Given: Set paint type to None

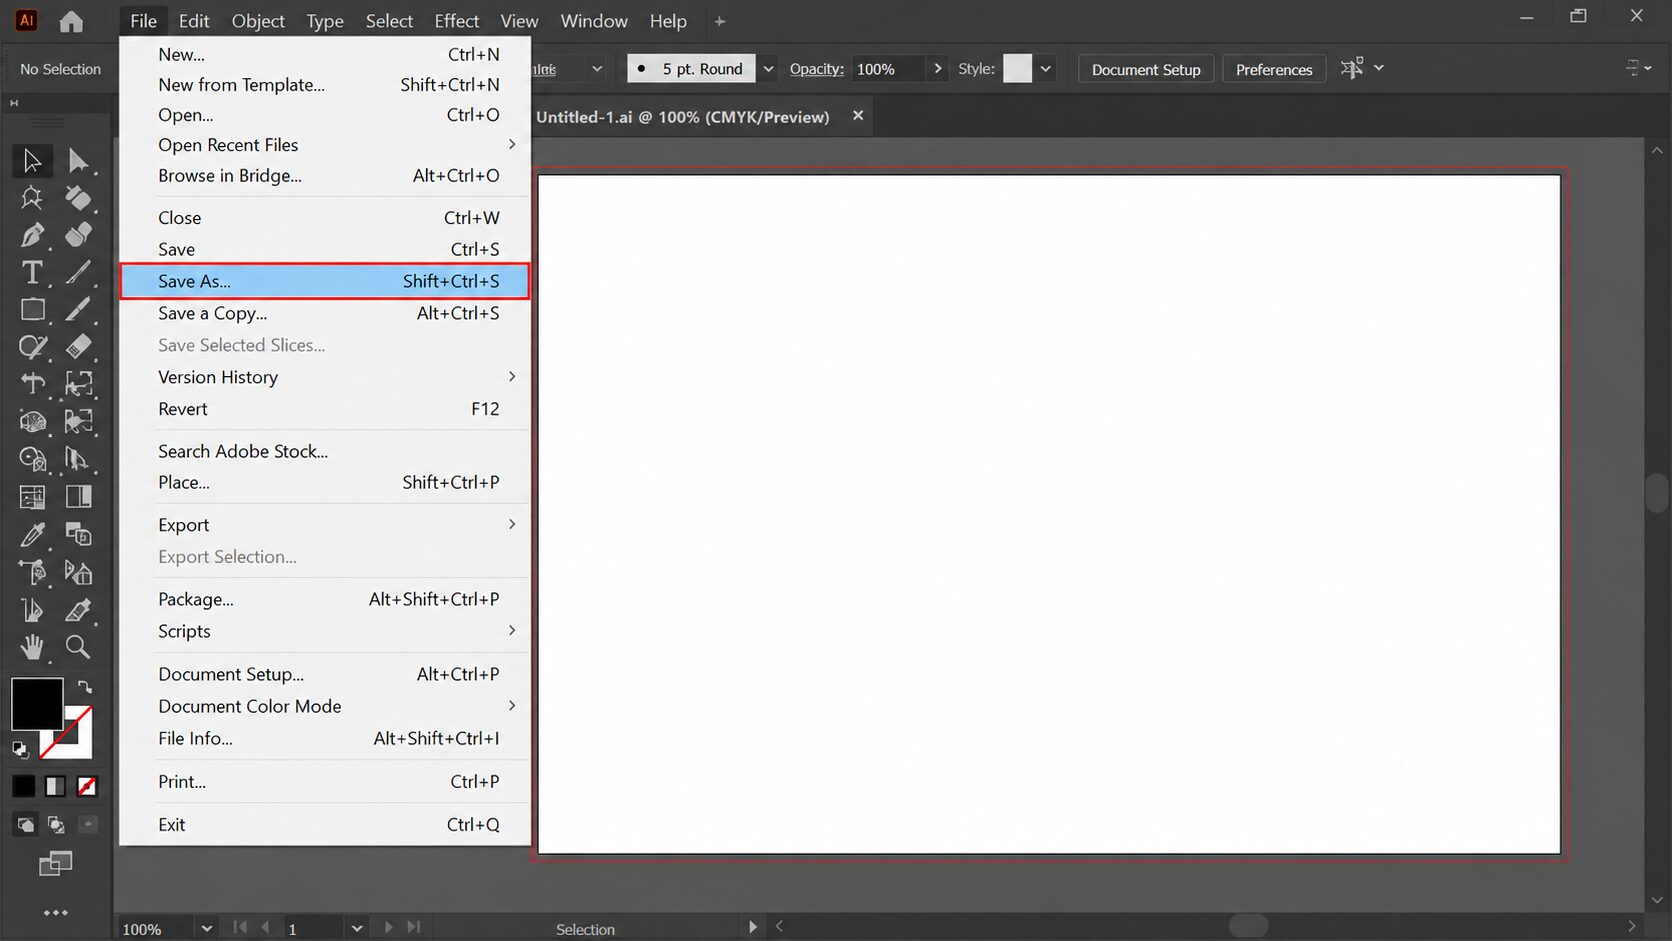Looking at the screenshot, I should point(87,787).
